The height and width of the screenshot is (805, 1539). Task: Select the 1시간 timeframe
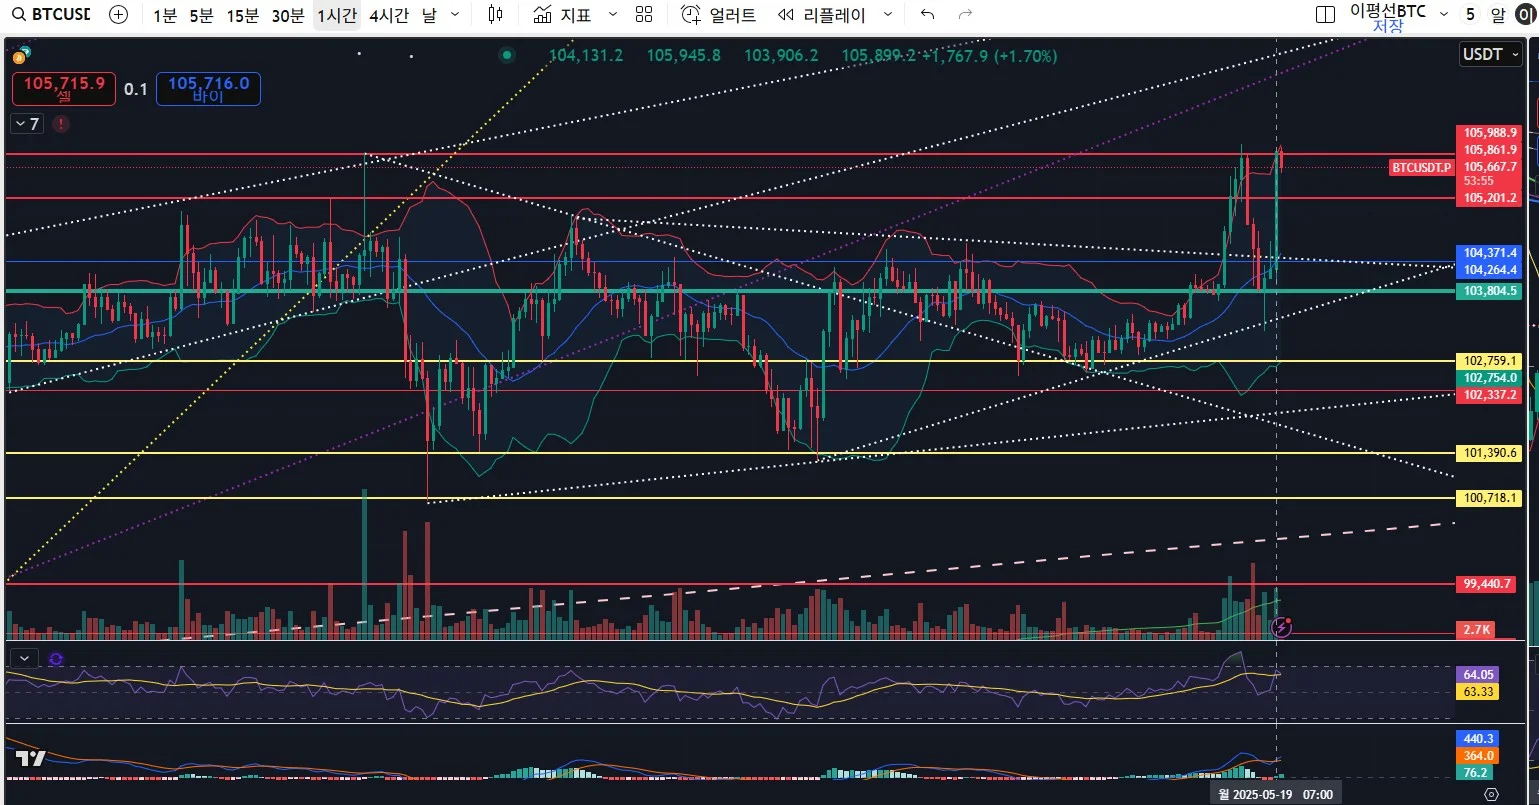336,15
